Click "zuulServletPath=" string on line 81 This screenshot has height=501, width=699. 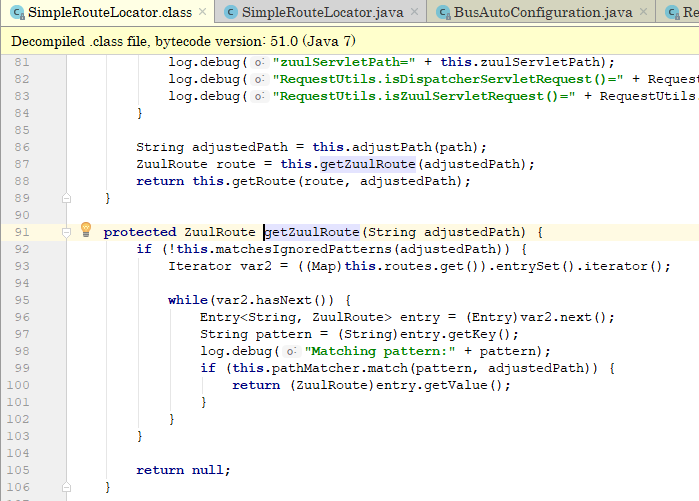click(344, 62)
